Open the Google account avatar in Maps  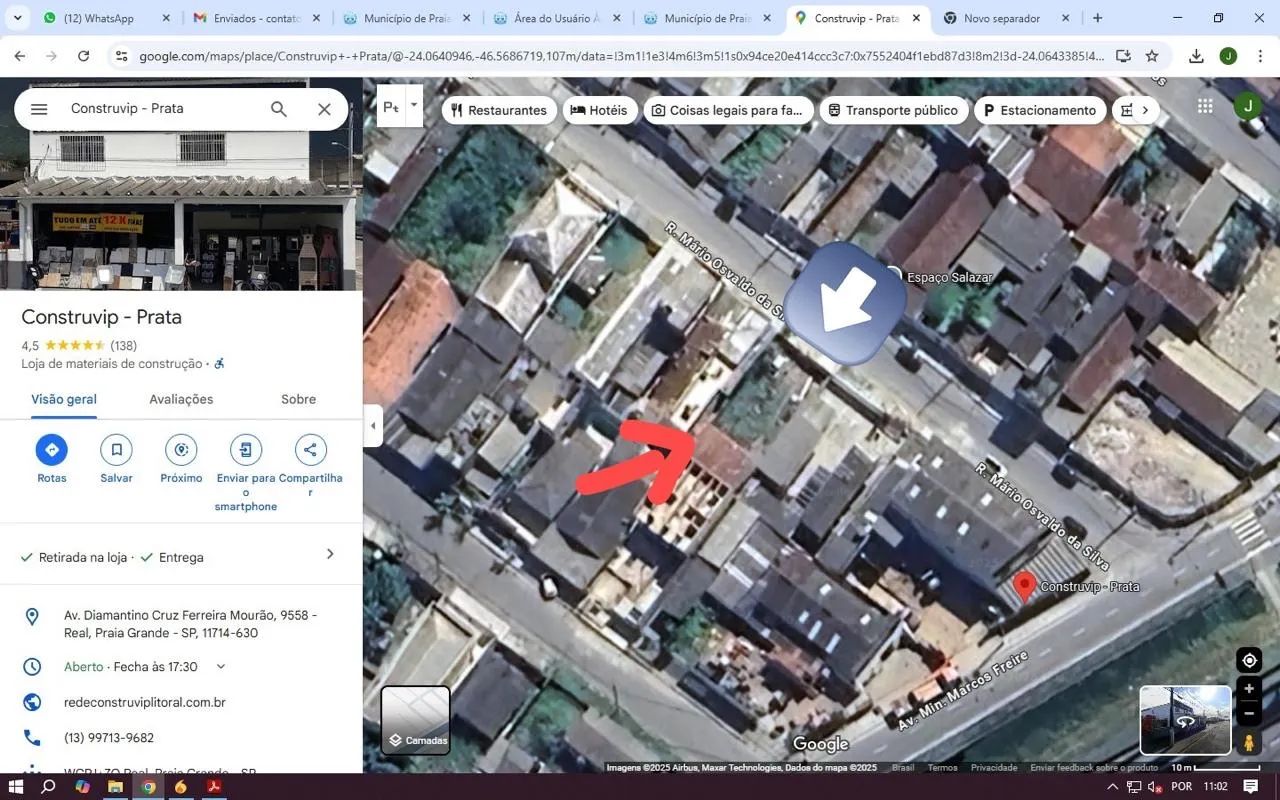pyautogui.click(x=1247, y=106)
